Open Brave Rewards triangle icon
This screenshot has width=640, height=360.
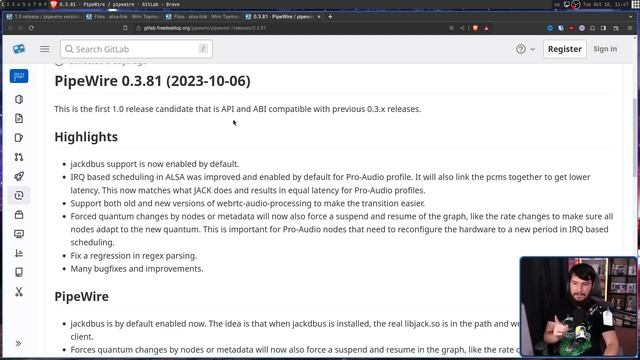click(486, 28)
